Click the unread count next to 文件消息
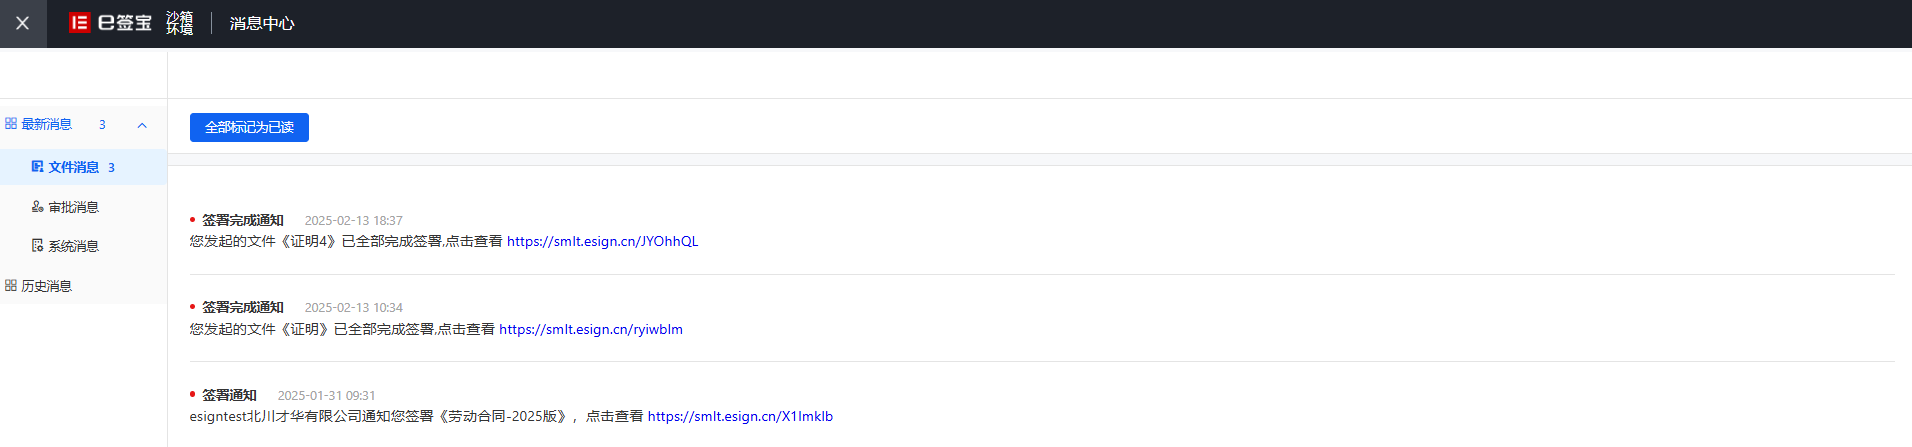The width and height of the screenshot is (1912, 447). point(111,168)
